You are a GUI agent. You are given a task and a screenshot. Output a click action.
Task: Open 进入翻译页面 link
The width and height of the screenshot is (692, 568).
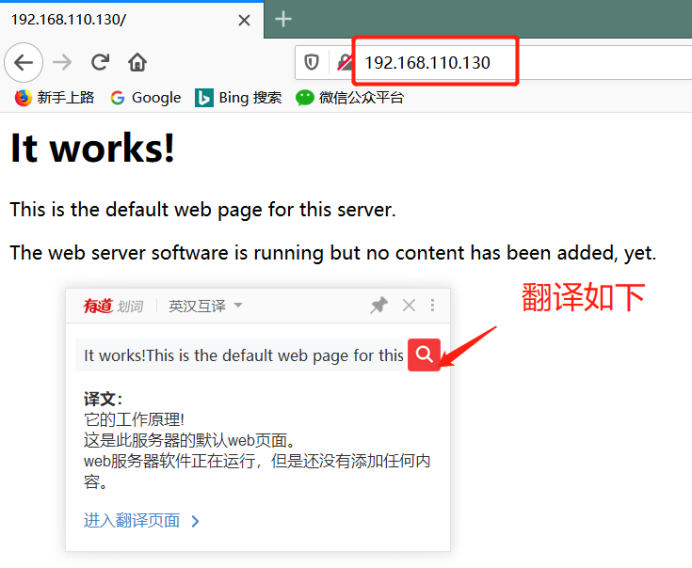point(141,521)
